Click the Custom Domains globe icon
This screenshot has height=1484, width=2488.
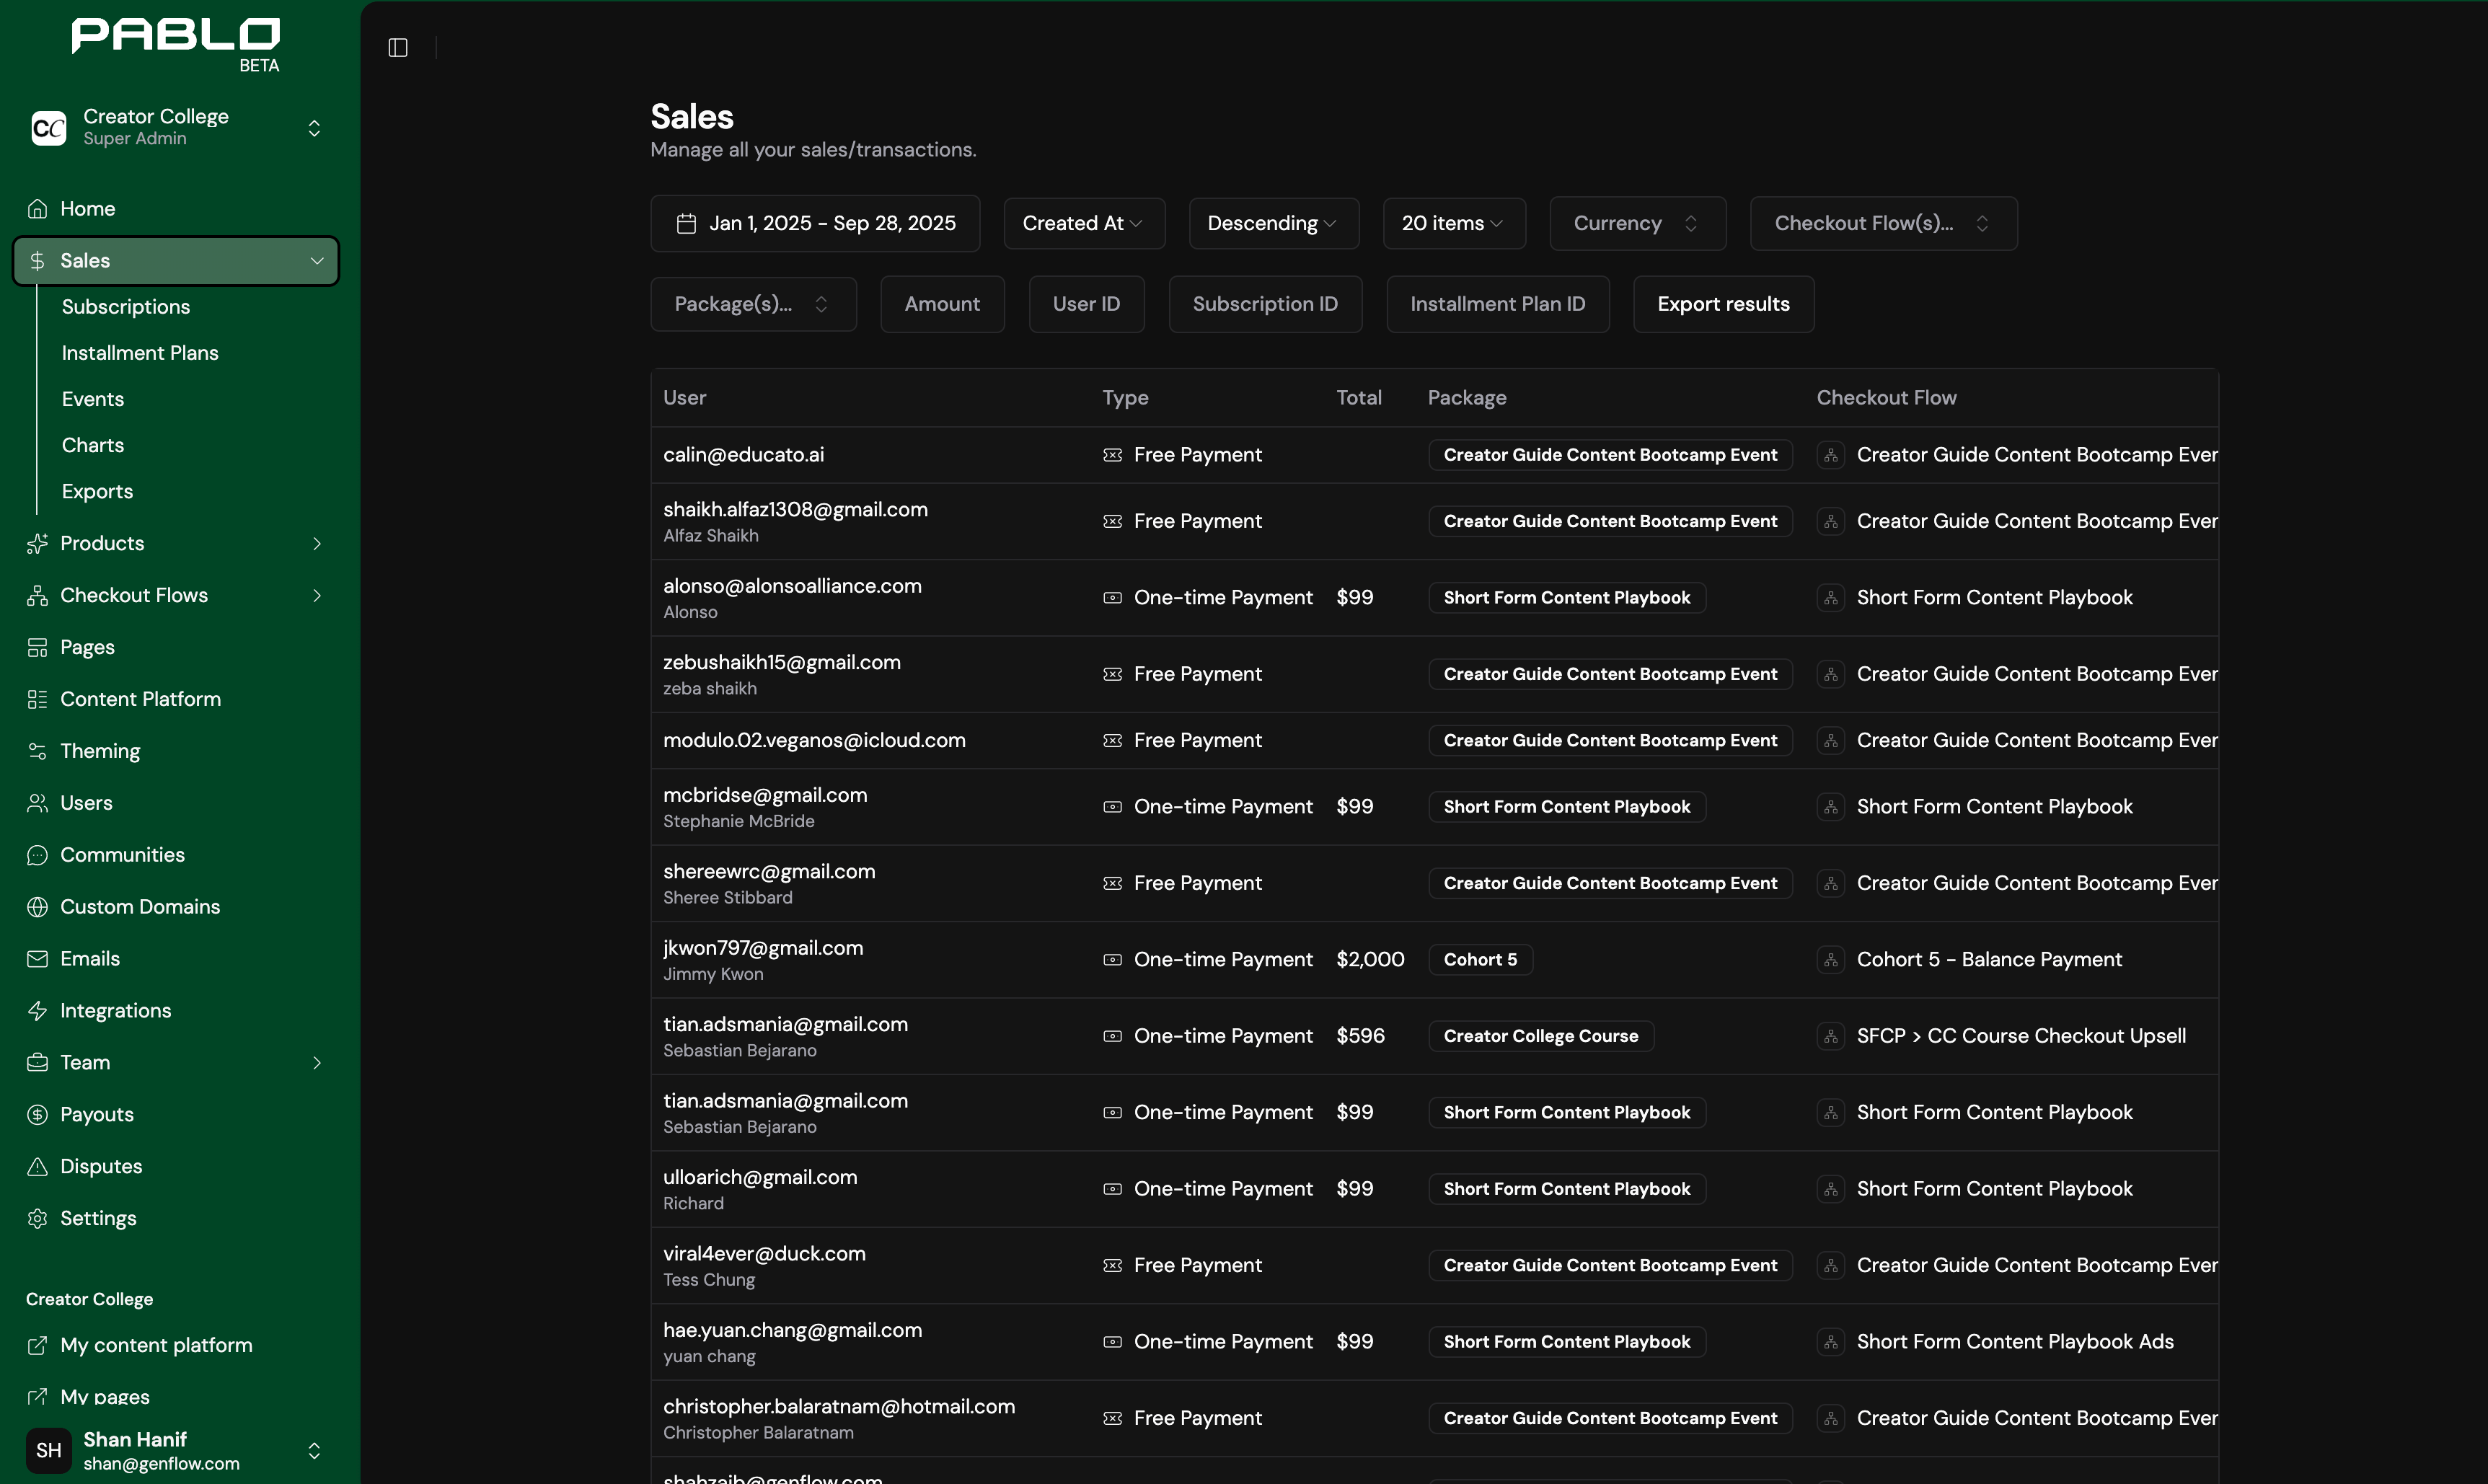point(37,907)
